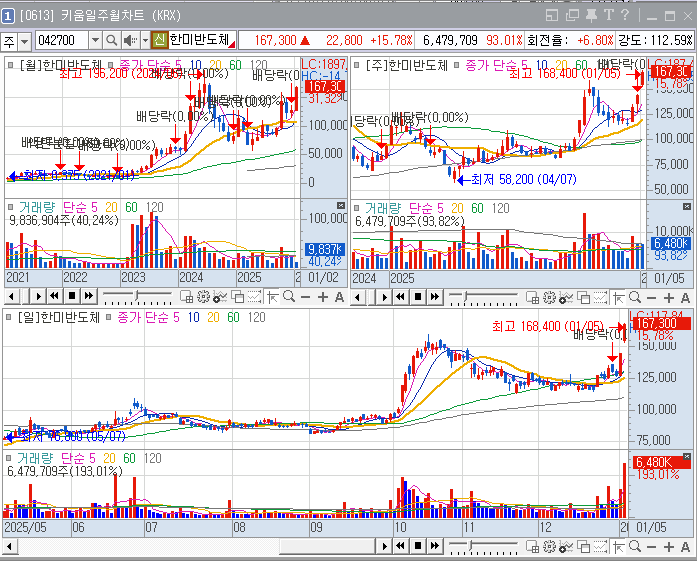The image size is (697, 561).
Task: Toggle daily chart crosshair cursor icon
Action: [618, 546]
